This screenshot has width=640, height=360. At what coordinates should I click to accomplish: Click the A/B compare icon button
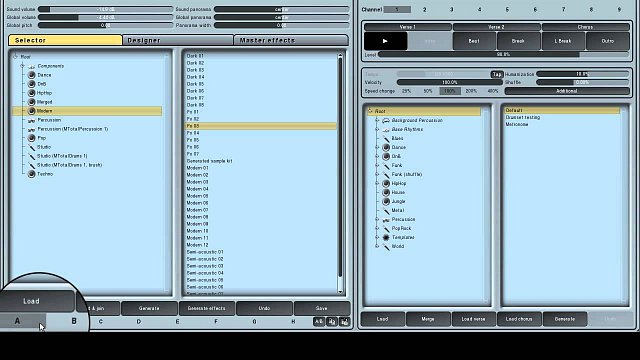click(x=319, y=322)
